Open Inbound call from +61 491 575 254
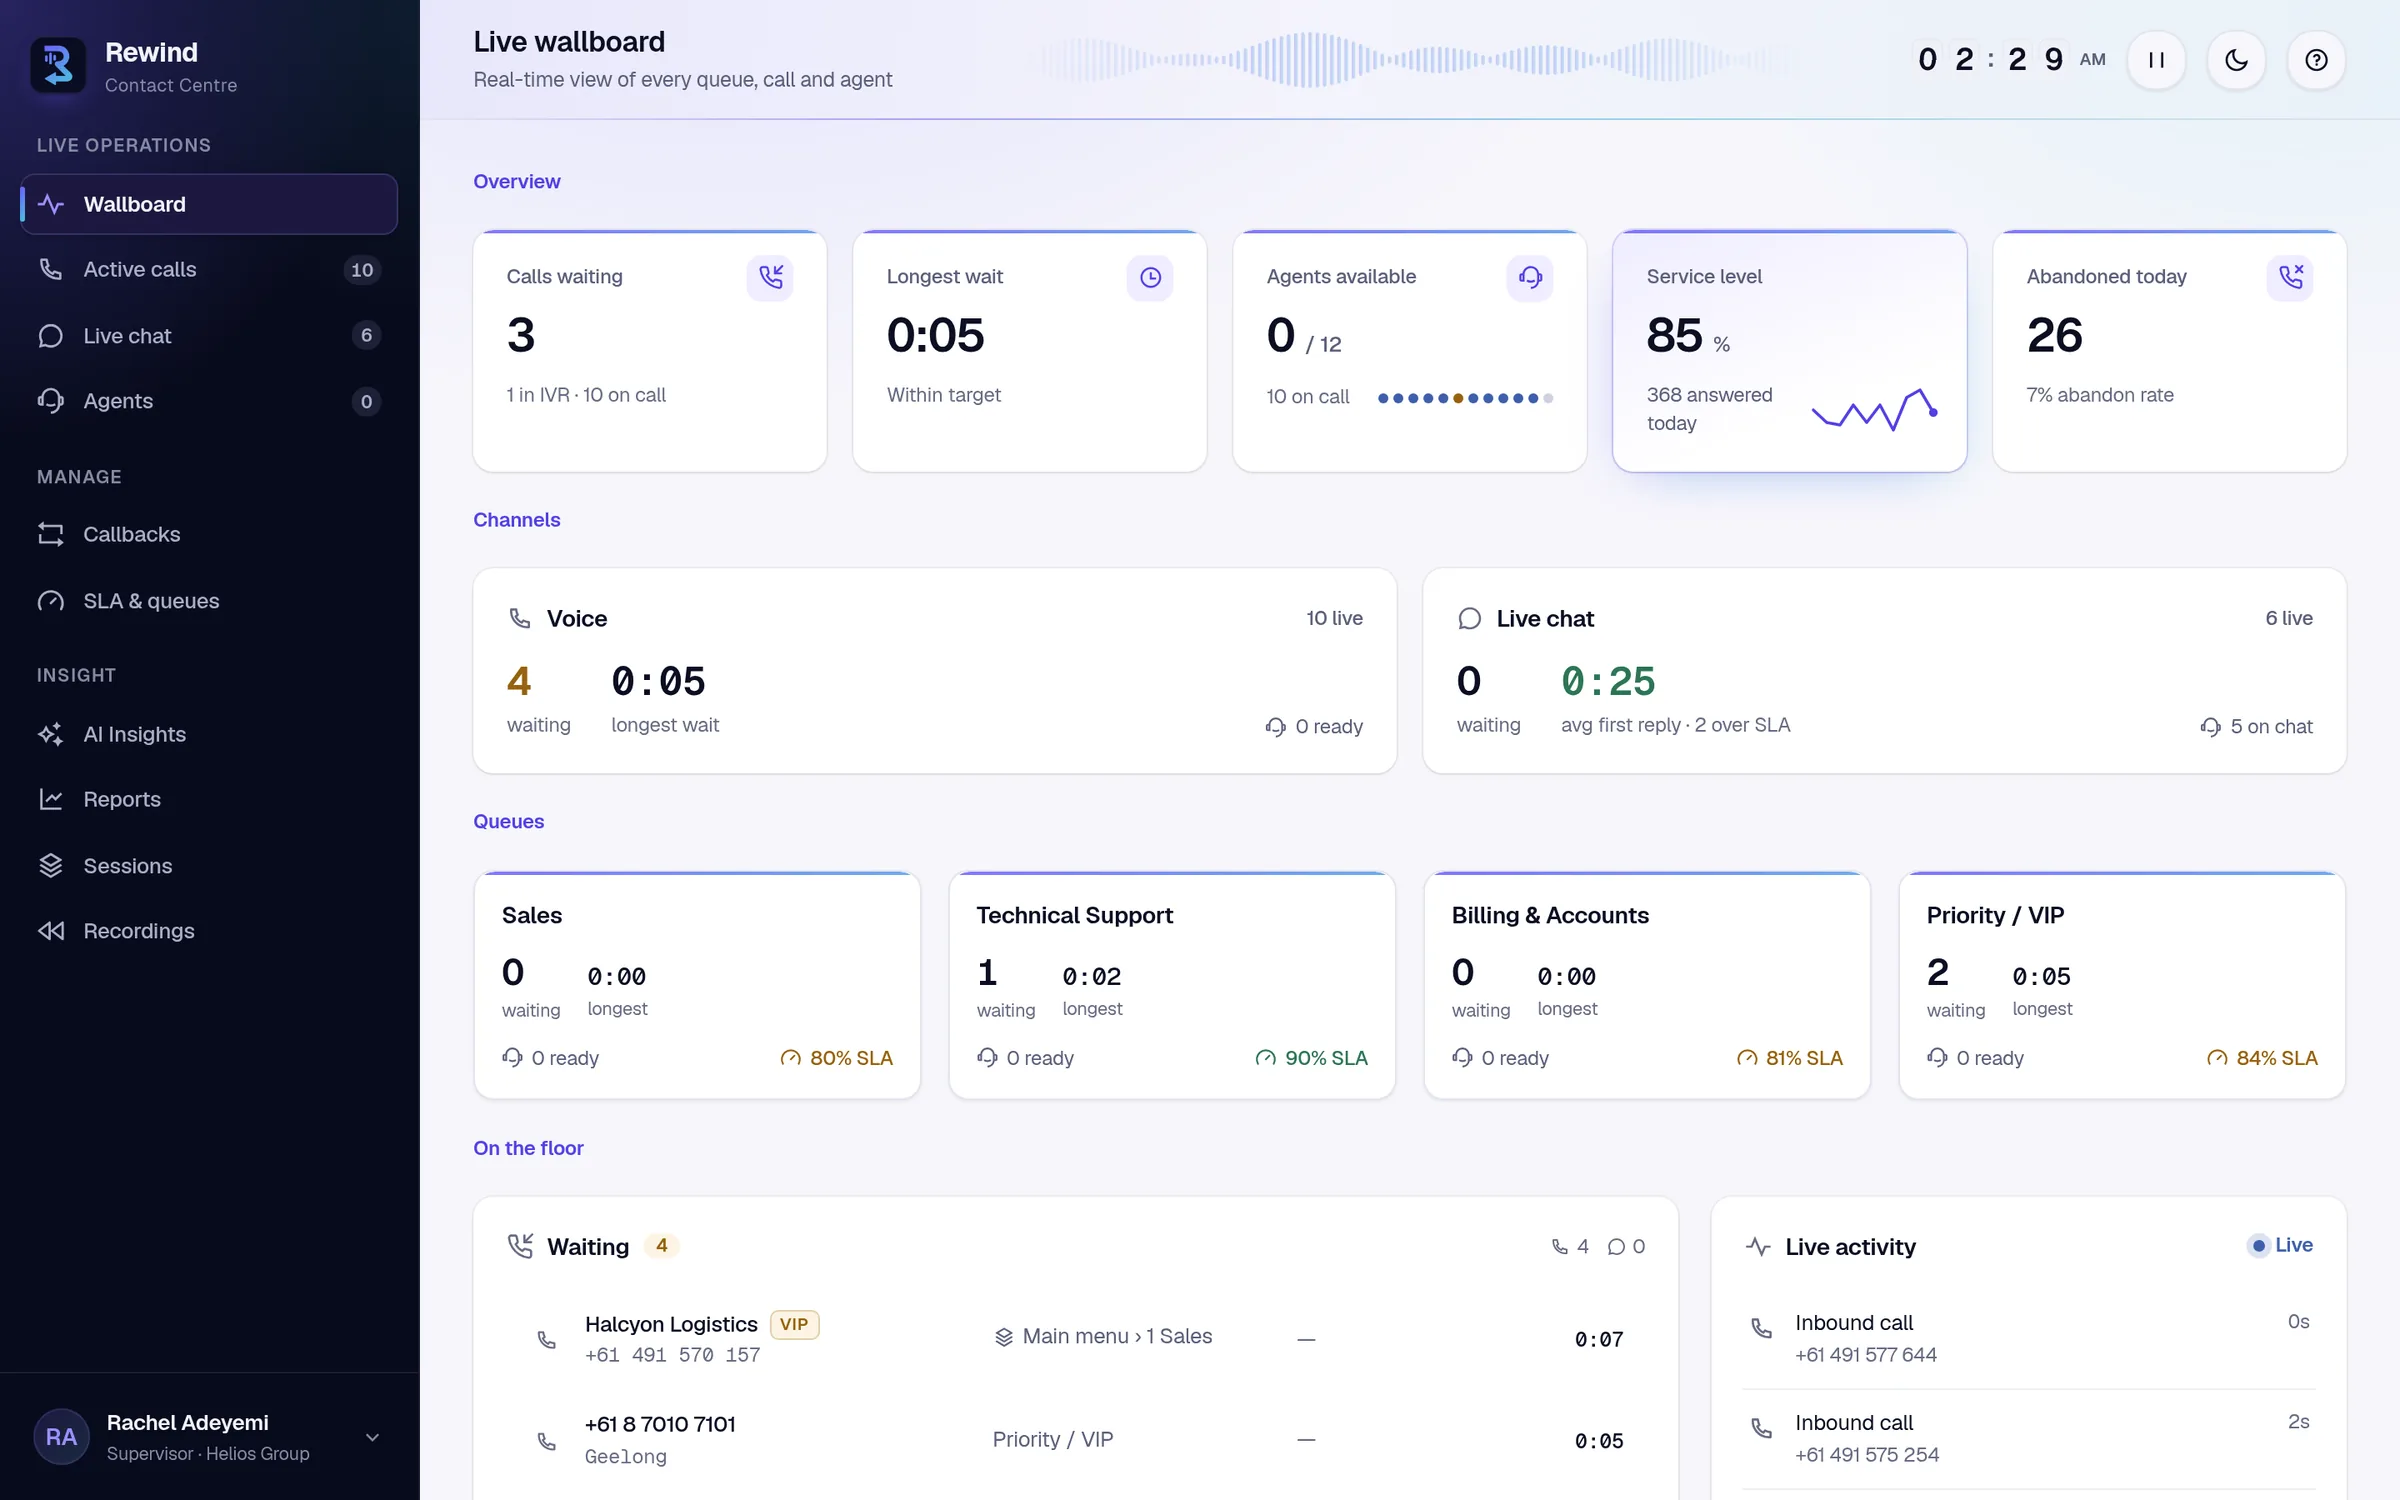This screenshot has width=2400, height=1500. [x=2028, y=1438]
